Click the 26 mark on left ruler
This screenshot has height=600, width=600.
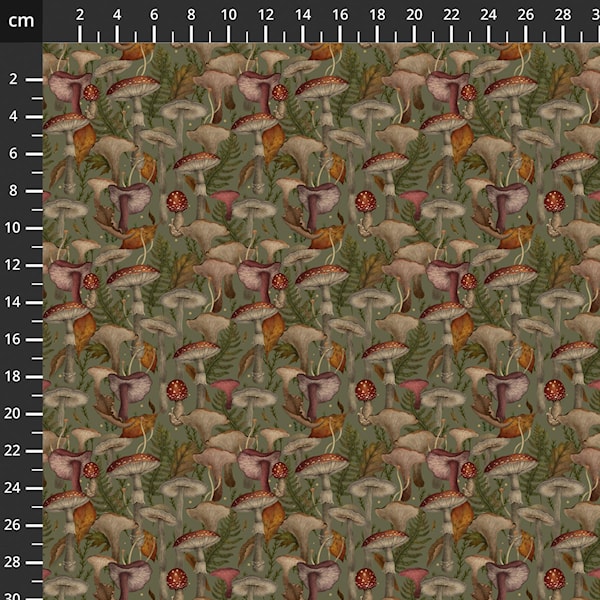[16, 524]
